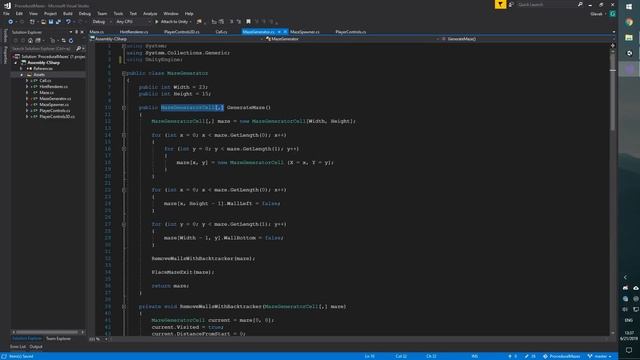Image resolution: width=640 pixels, height=360 pixels.
Task: Open the Assembly-CSharp project navigation dropdown
Action: tap(176, 39)
